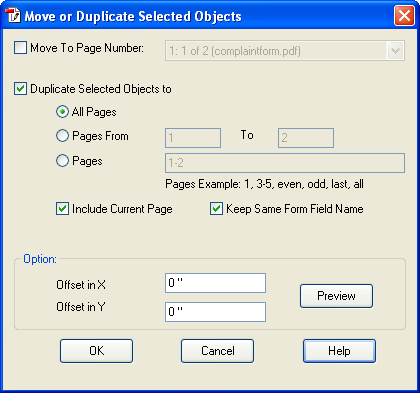Enable Move To Page Number checkbox
The width and height of the screenshot is (420, 393).
click(20, 47)
